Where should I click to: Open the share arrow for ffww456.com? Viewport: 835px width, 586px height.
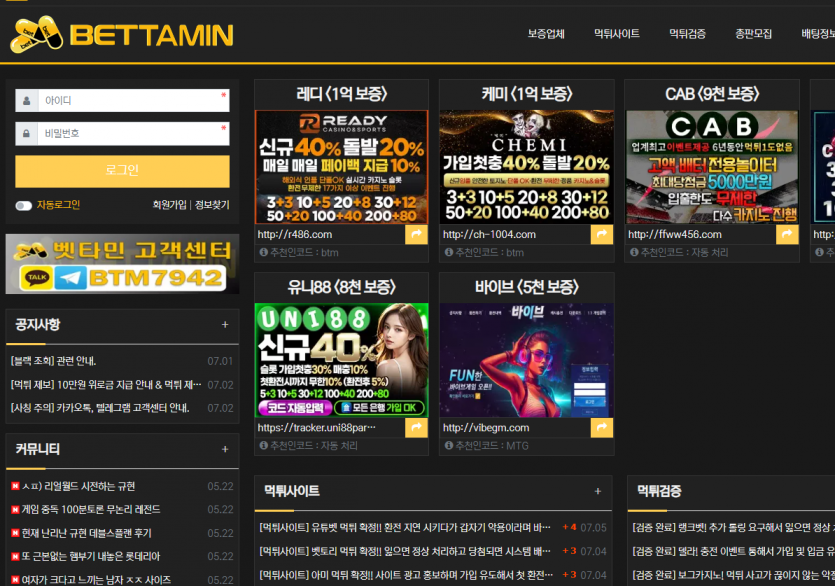point(787,234)
